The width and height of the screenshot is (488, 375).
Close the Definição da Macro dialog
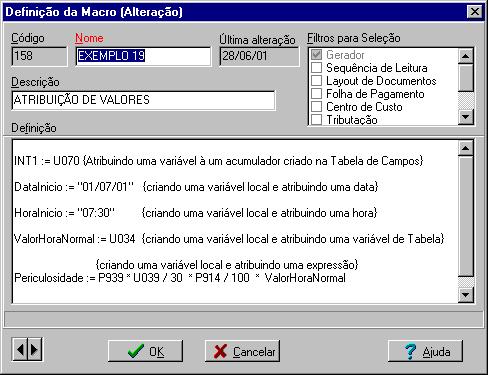tap(475, 12)
